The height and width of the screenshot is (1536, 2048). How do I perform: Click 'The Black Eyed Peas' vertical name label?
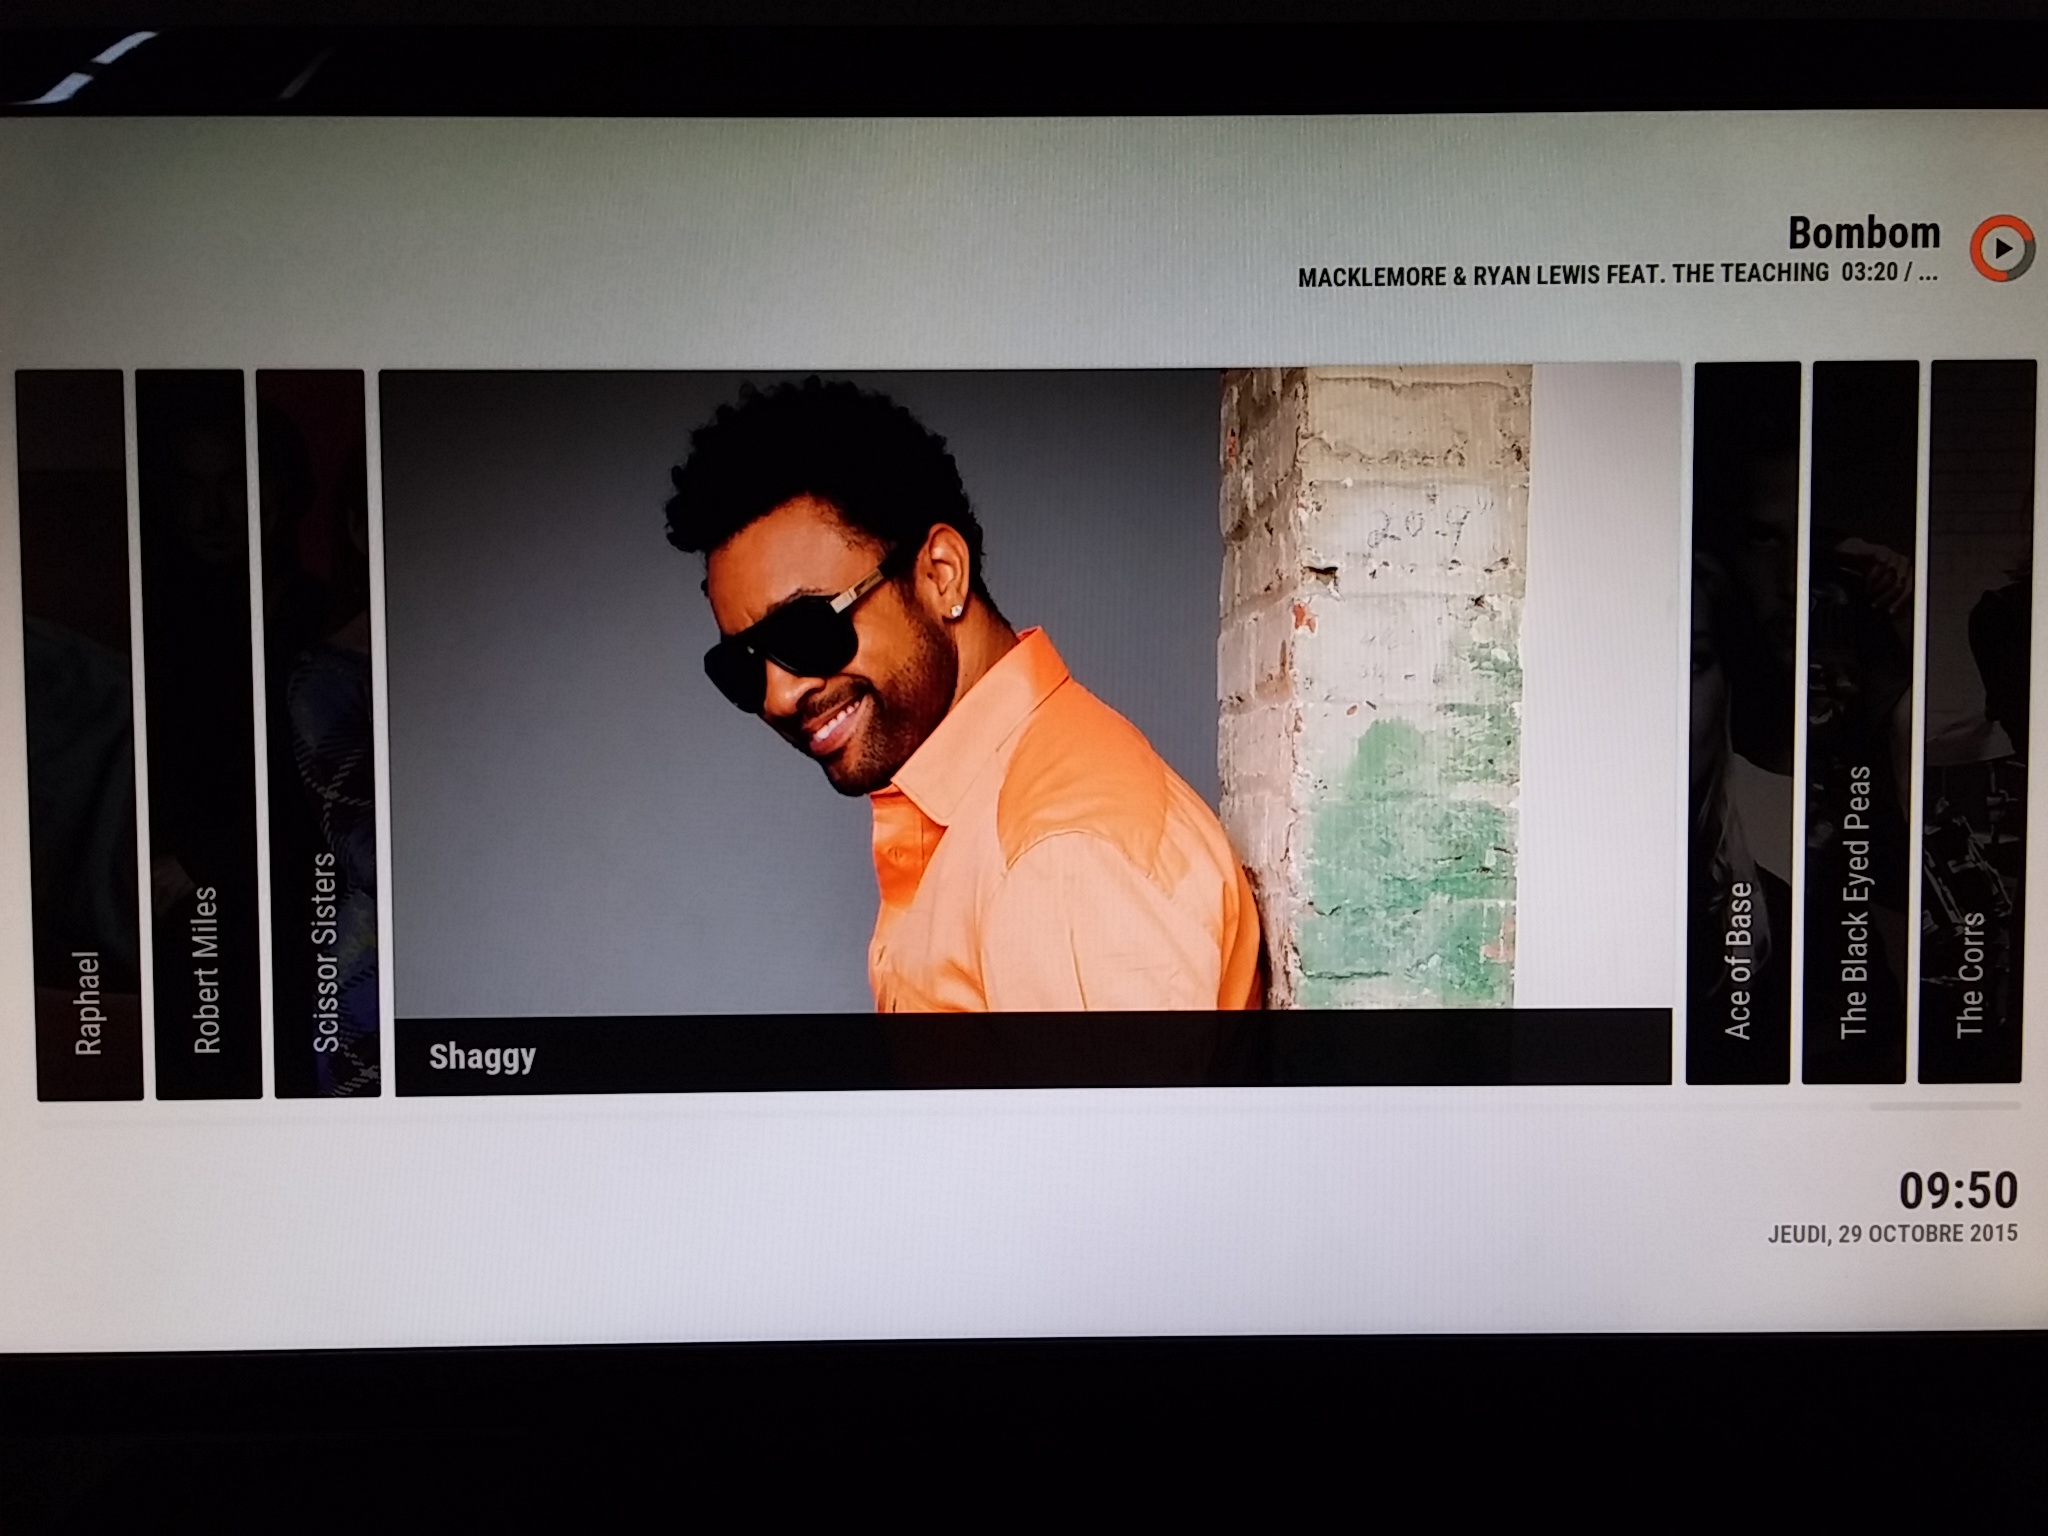tap(1856, 902)
